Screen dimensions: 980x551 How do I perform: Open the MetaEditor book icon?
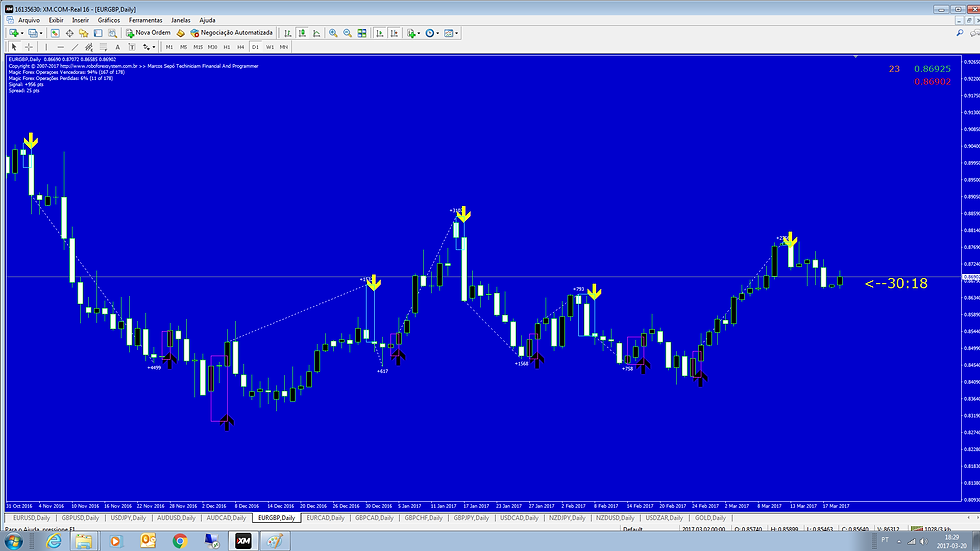coord(181,33)
